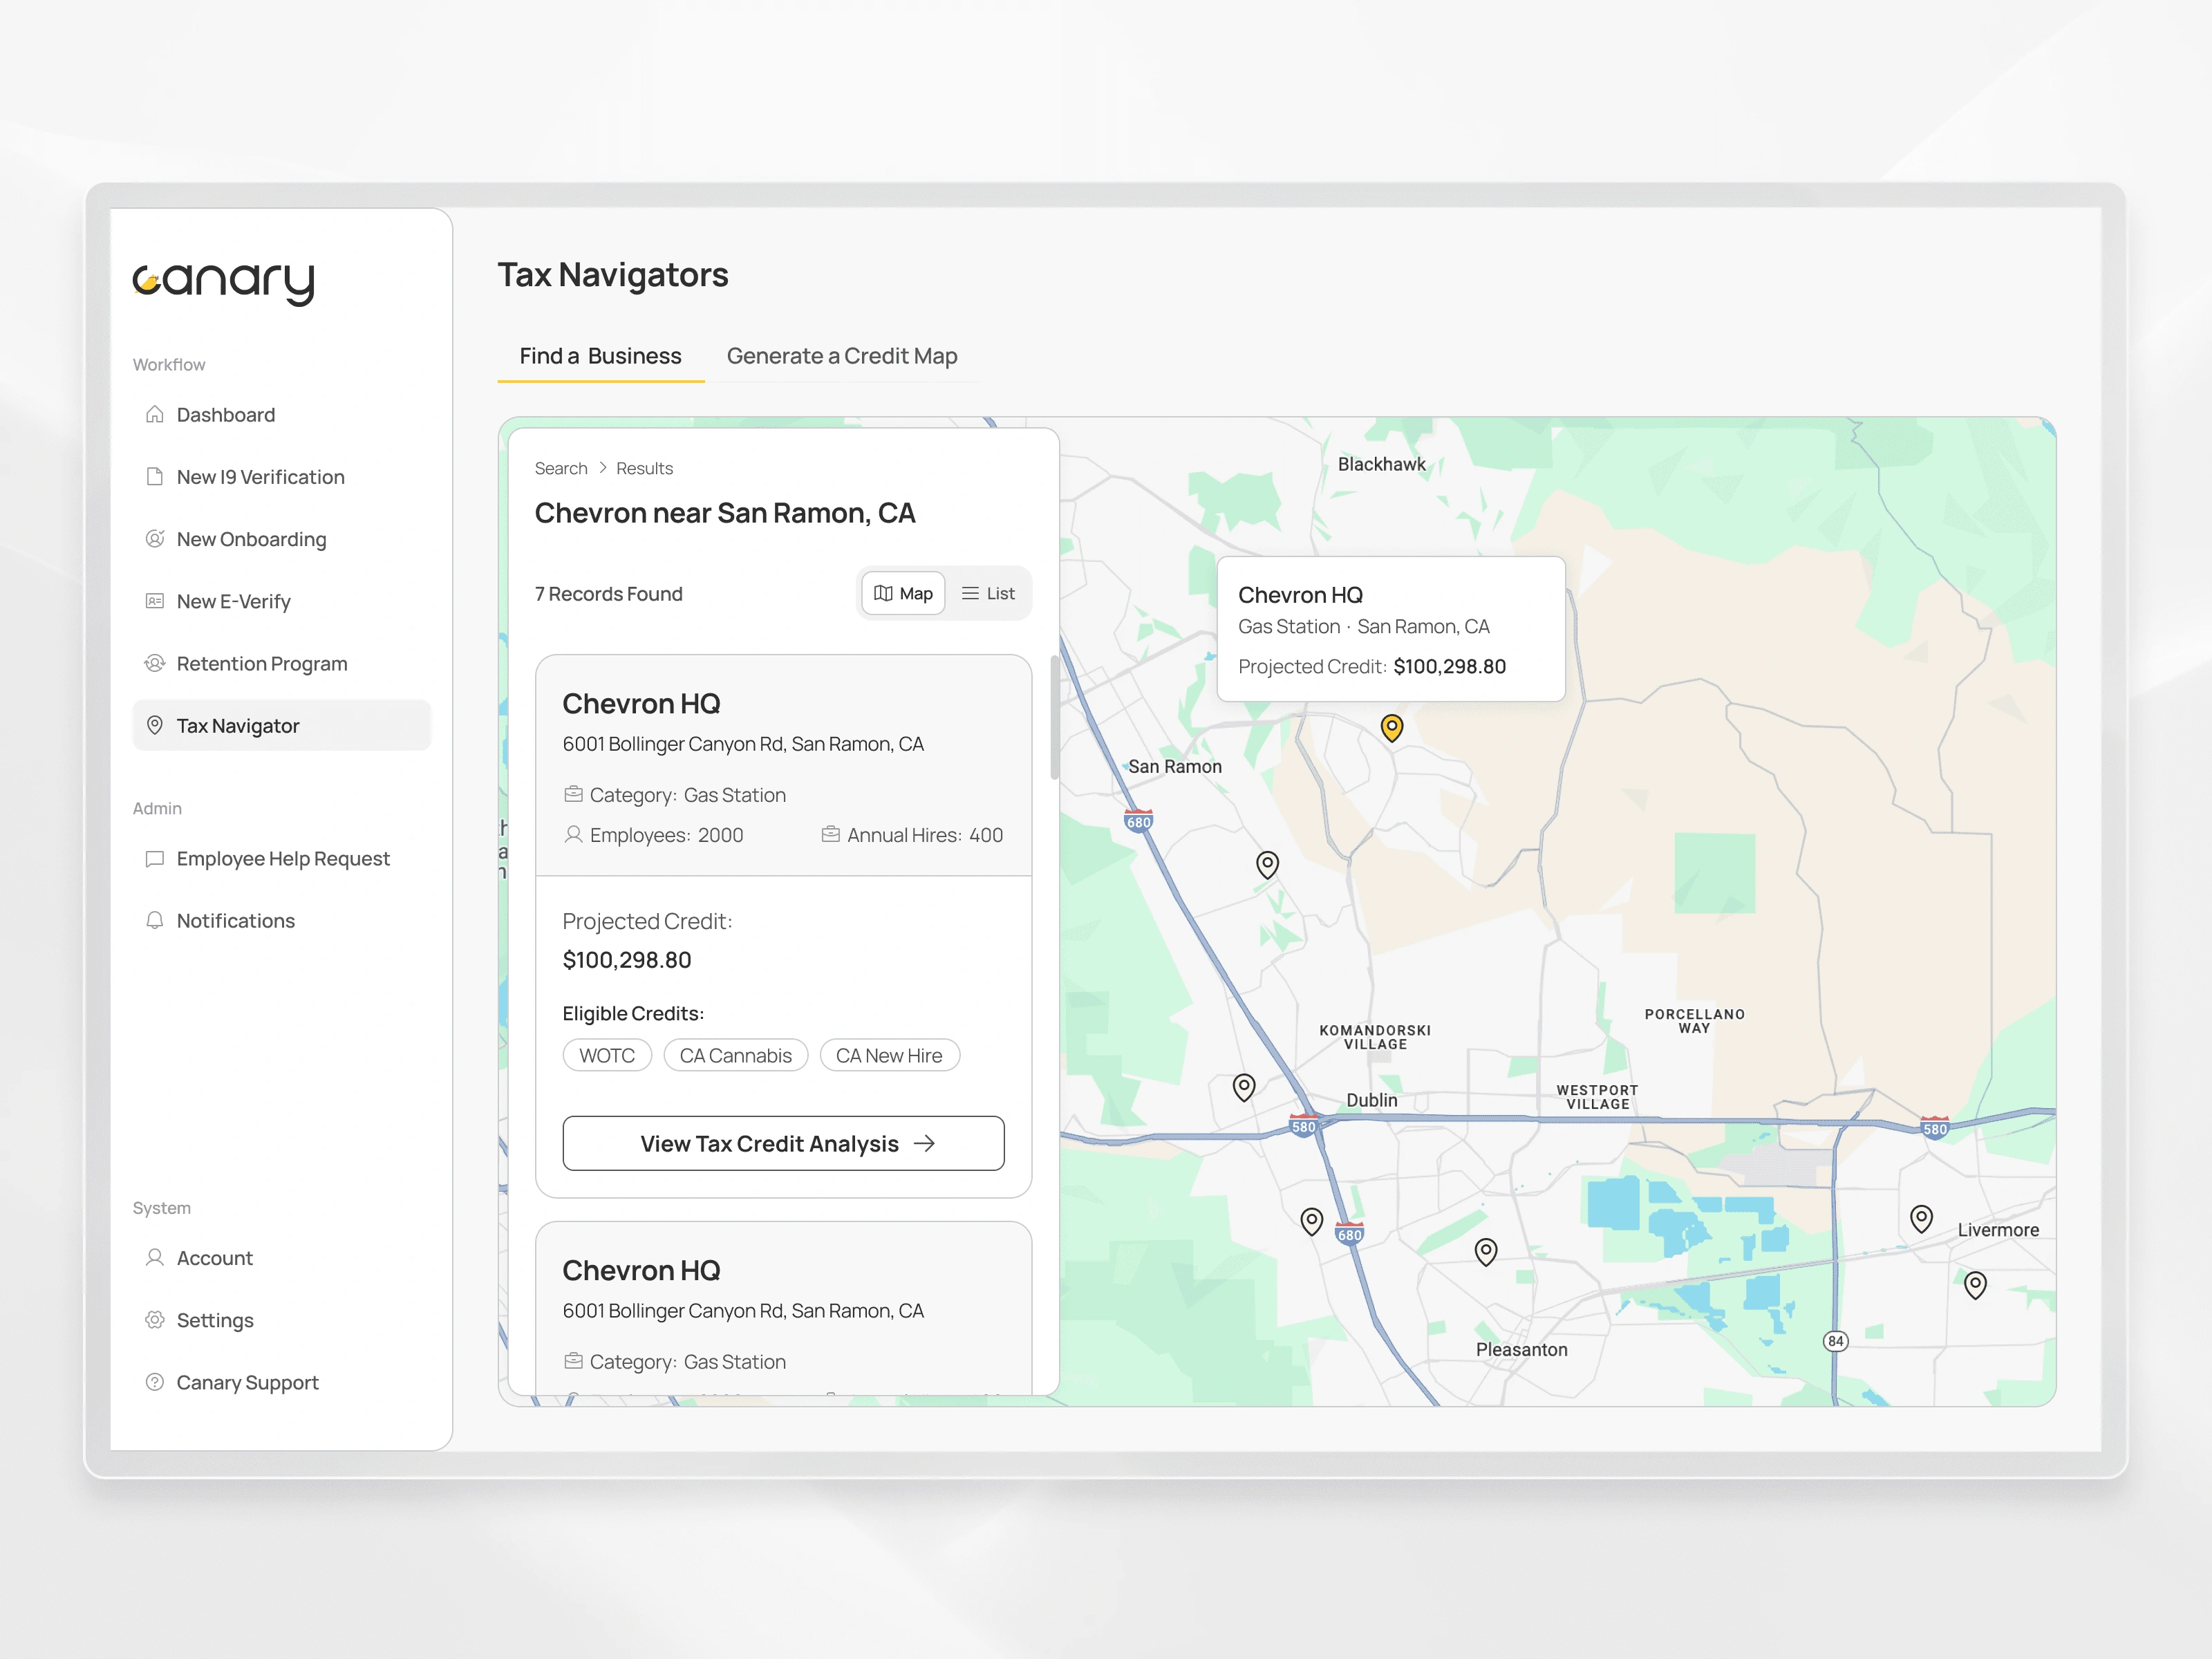Click the New I9 Verification document icon
Image resolution: width=2212 pixels, height=1659 pixels.
(x=154, y=476)
